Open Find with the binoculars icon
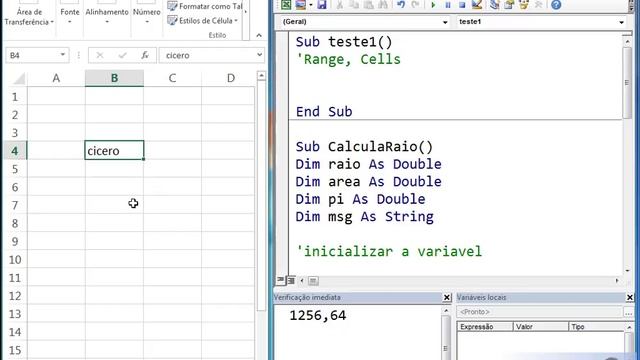This screenshot has width=640, height=360. (383, 4)
